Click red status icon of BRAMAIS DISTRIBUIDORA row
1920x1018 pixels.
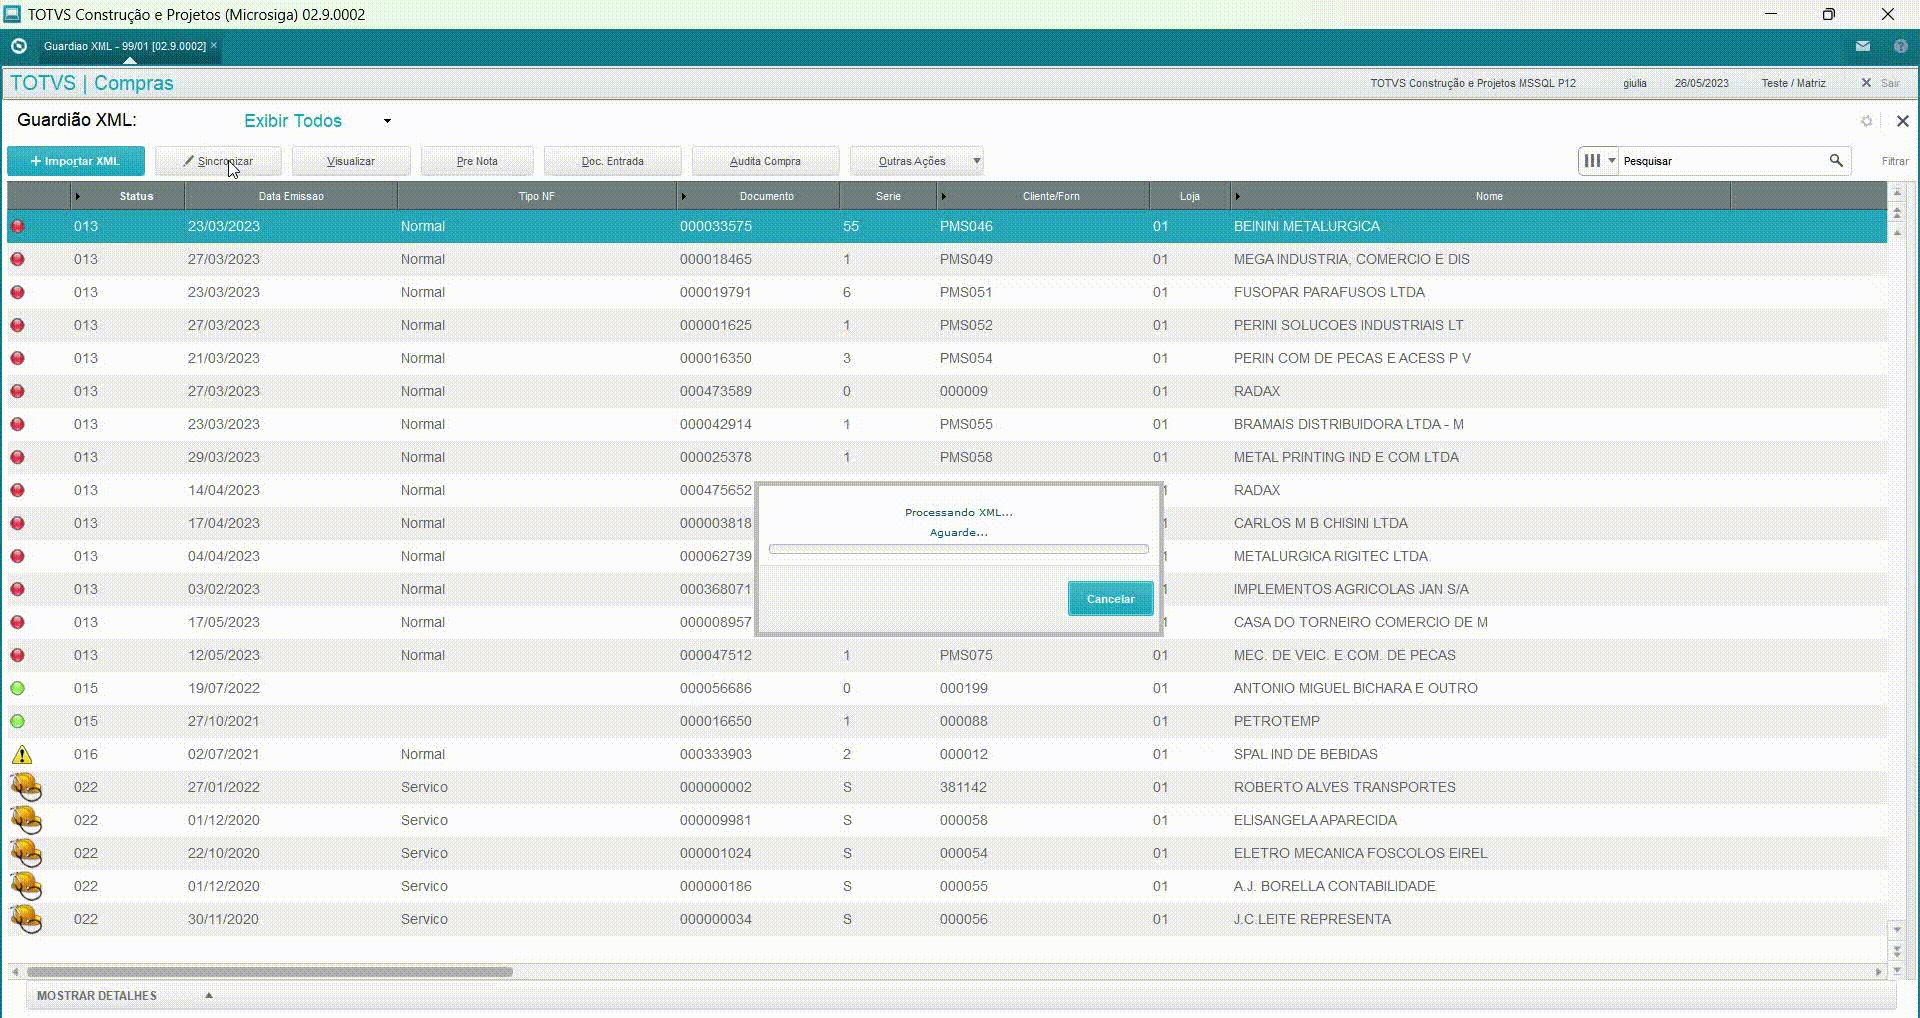click(x=17, y=424)
